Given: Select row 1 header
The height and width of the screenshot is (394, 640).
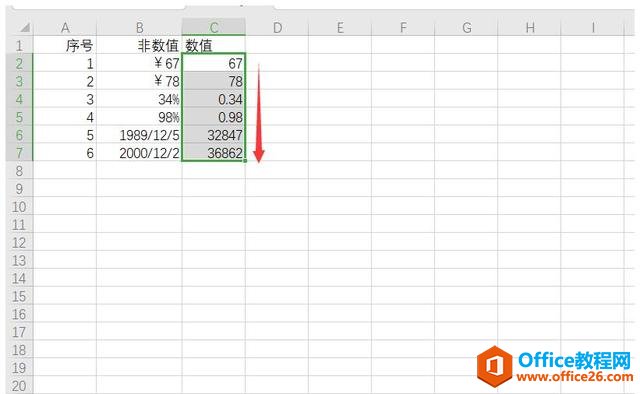Looking at the screenshot, I should pyautogui.click(x=19, y=45).
